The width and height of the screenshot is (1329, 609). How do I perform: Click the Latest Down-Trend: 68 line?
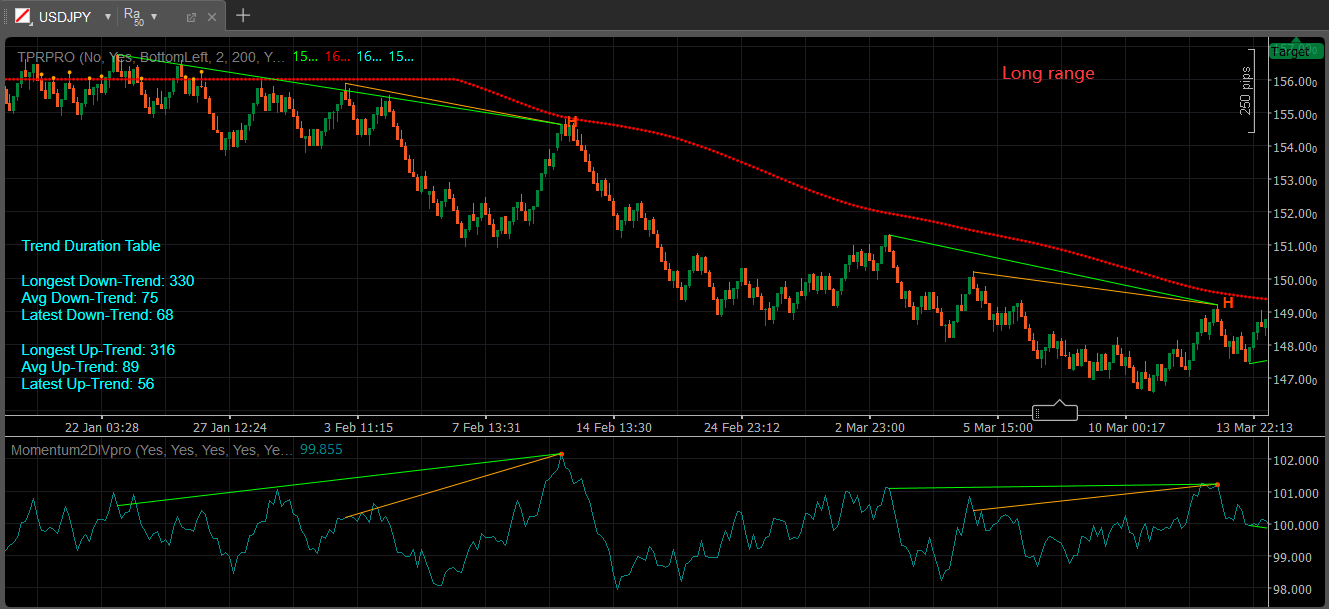97,315
